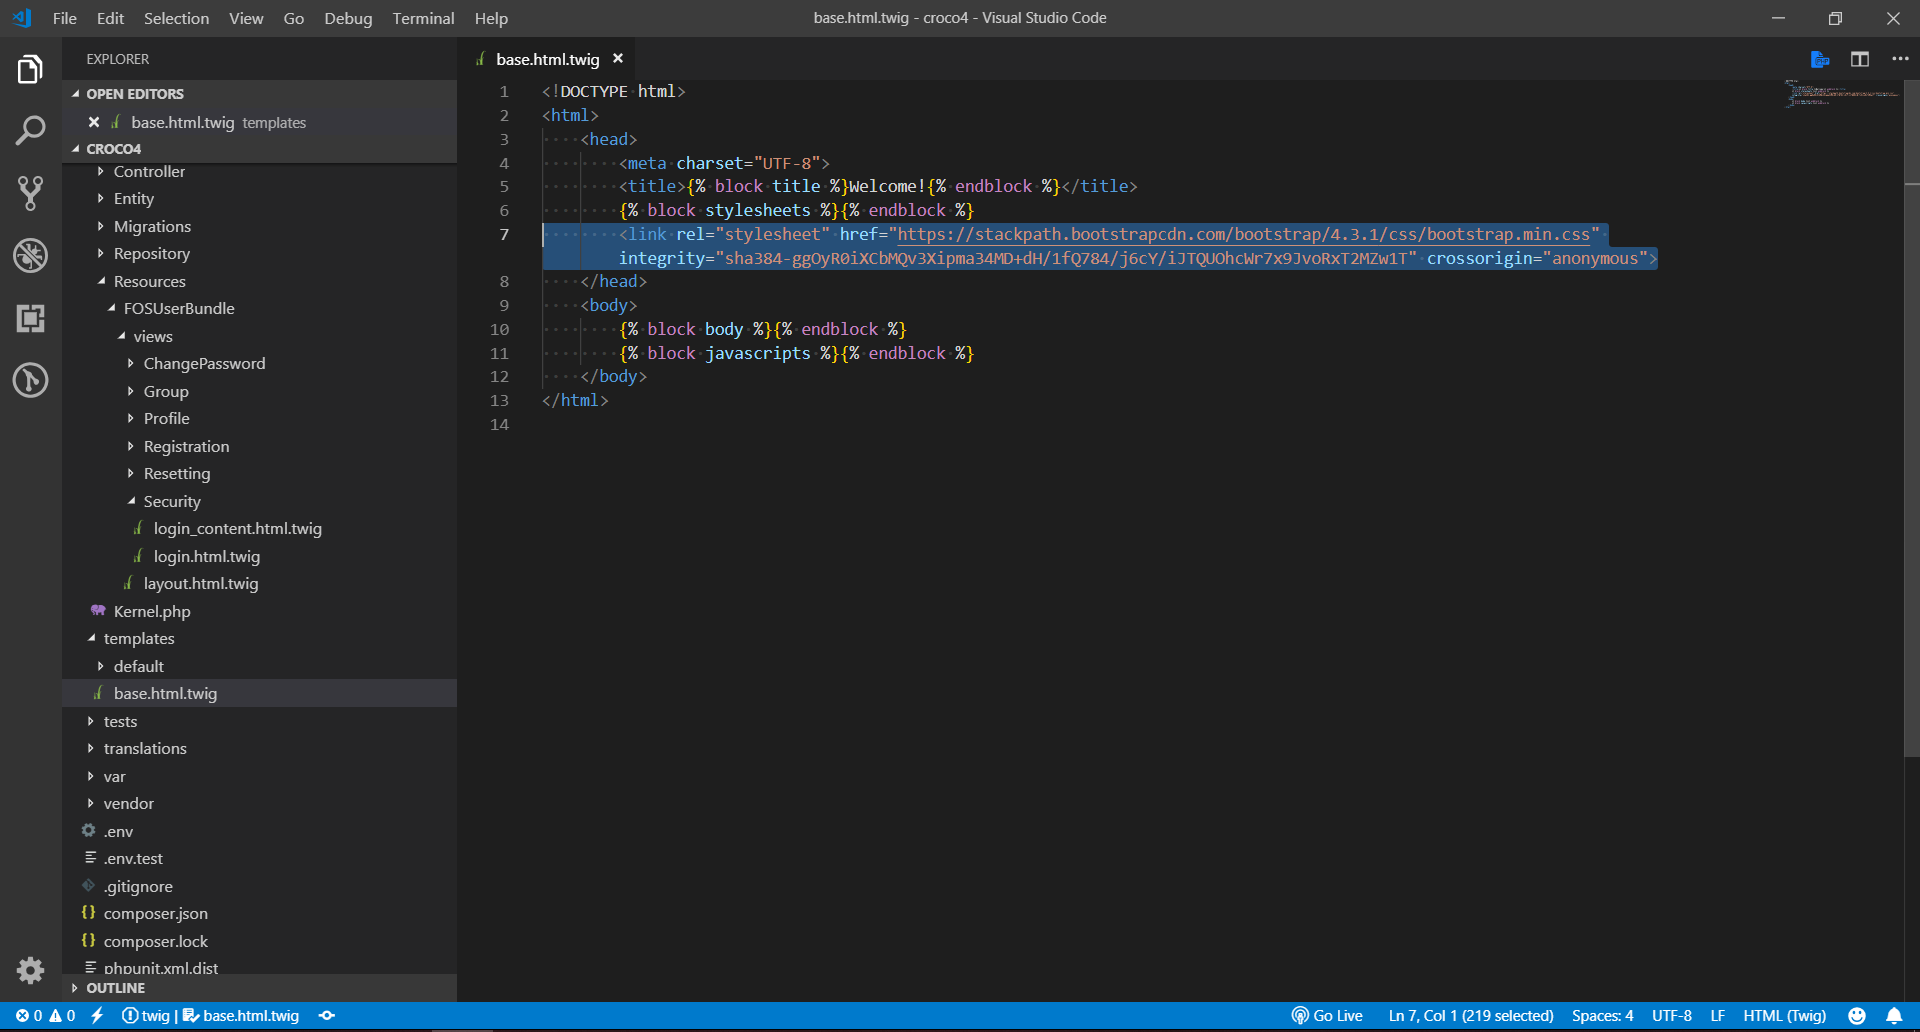The width and height of the screenshot is (1920, 1032).
Task: Close base.html.twig in Open Editors list
Action: click(94, 122)
